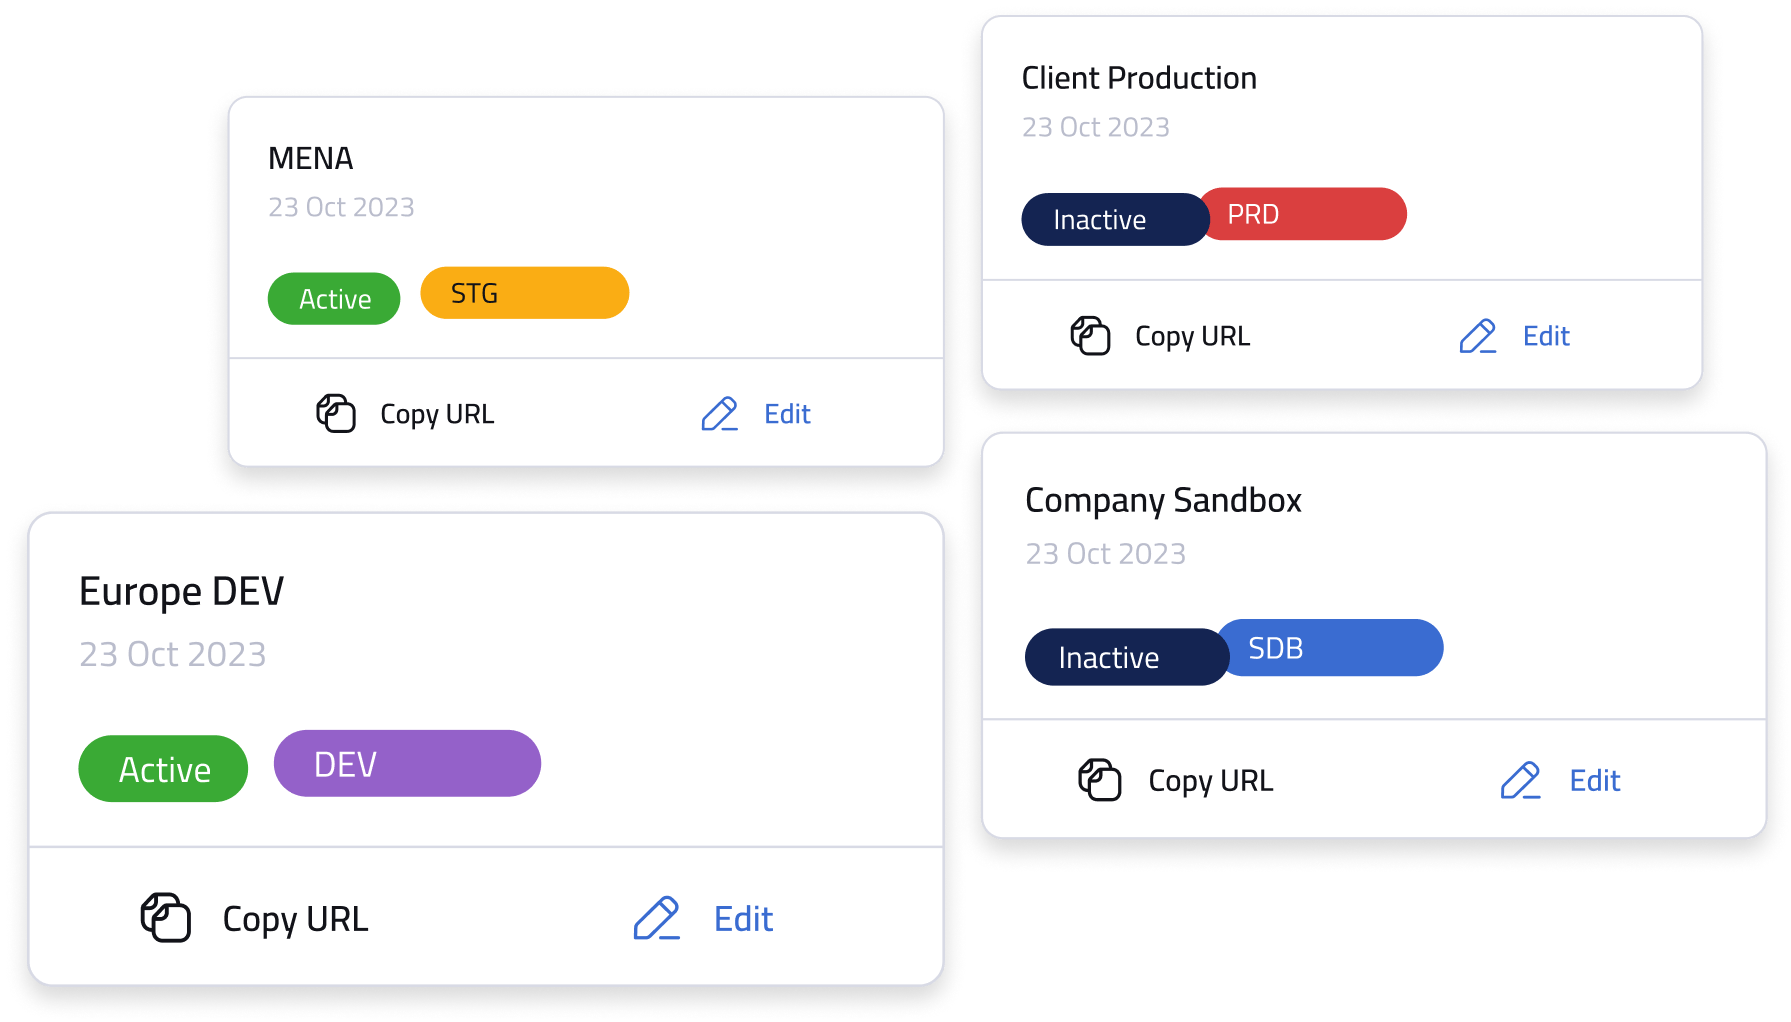This screenshot has width=1791, height=1022.
Task: Click copy icon on Client Production card
Action: (x=1090, y=336)
